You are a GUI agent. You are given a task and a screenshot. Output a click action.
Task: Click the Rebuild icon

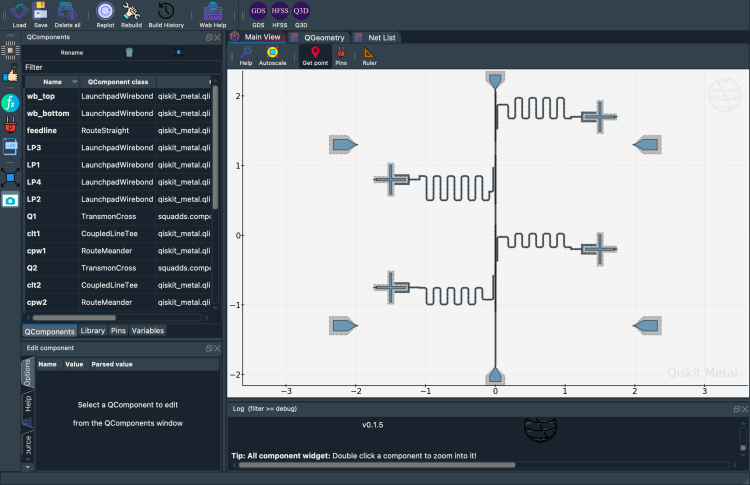[x=131, y=15]
